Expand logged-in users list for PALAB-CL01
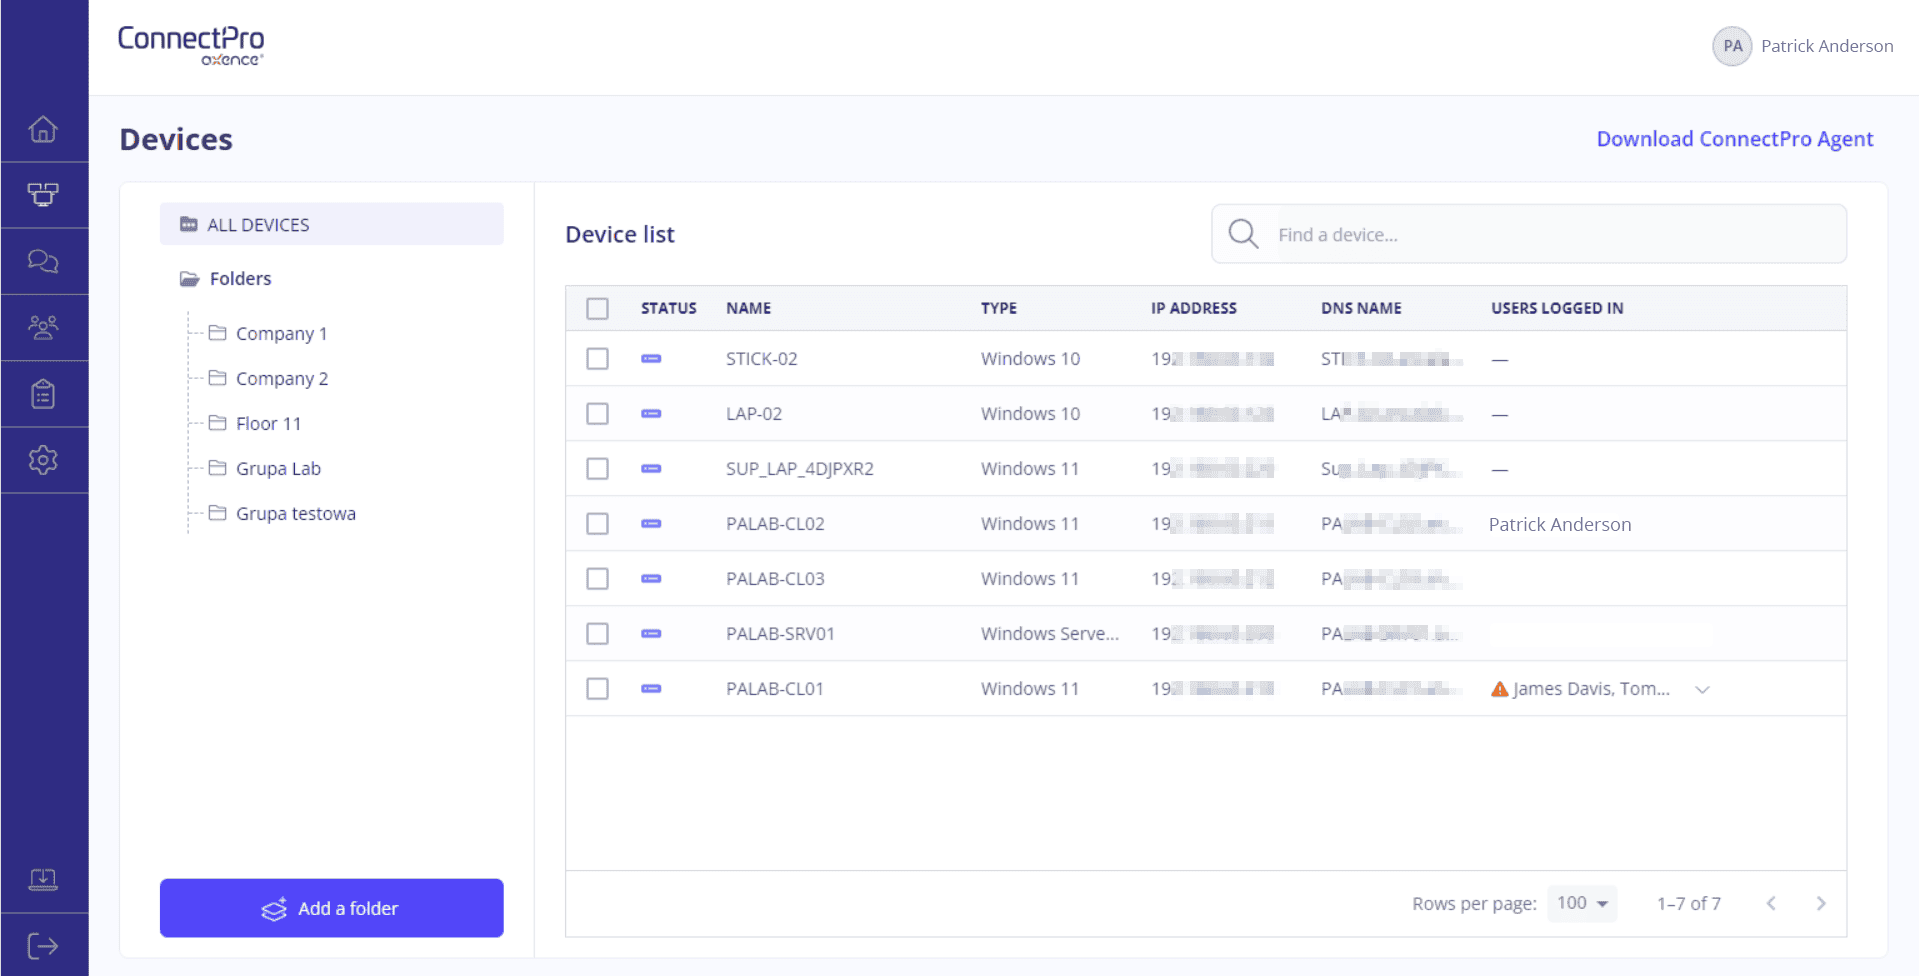This screenshot has width=1919, height=976. pyautogui.click(x=1702, y=689)
